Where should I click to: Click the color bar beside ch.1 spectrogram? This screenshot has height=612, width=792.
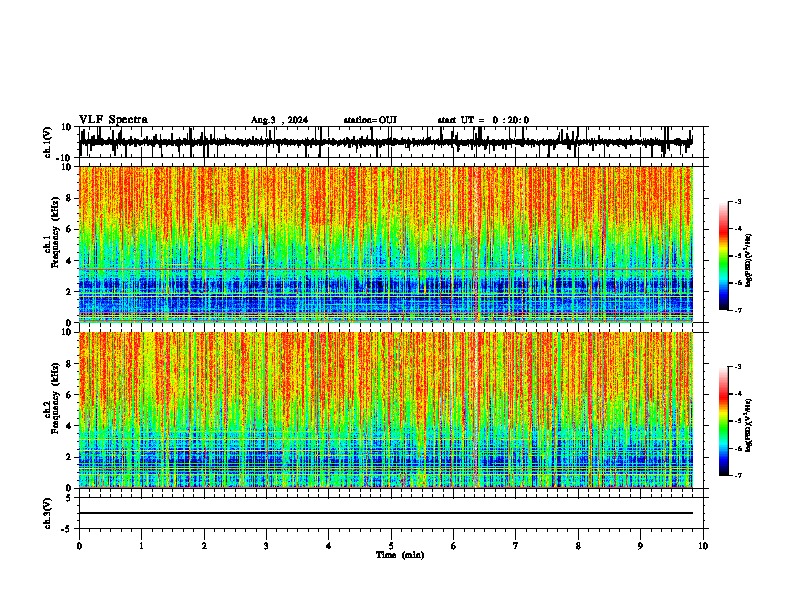pyautogui.click(x=723, y=256)
